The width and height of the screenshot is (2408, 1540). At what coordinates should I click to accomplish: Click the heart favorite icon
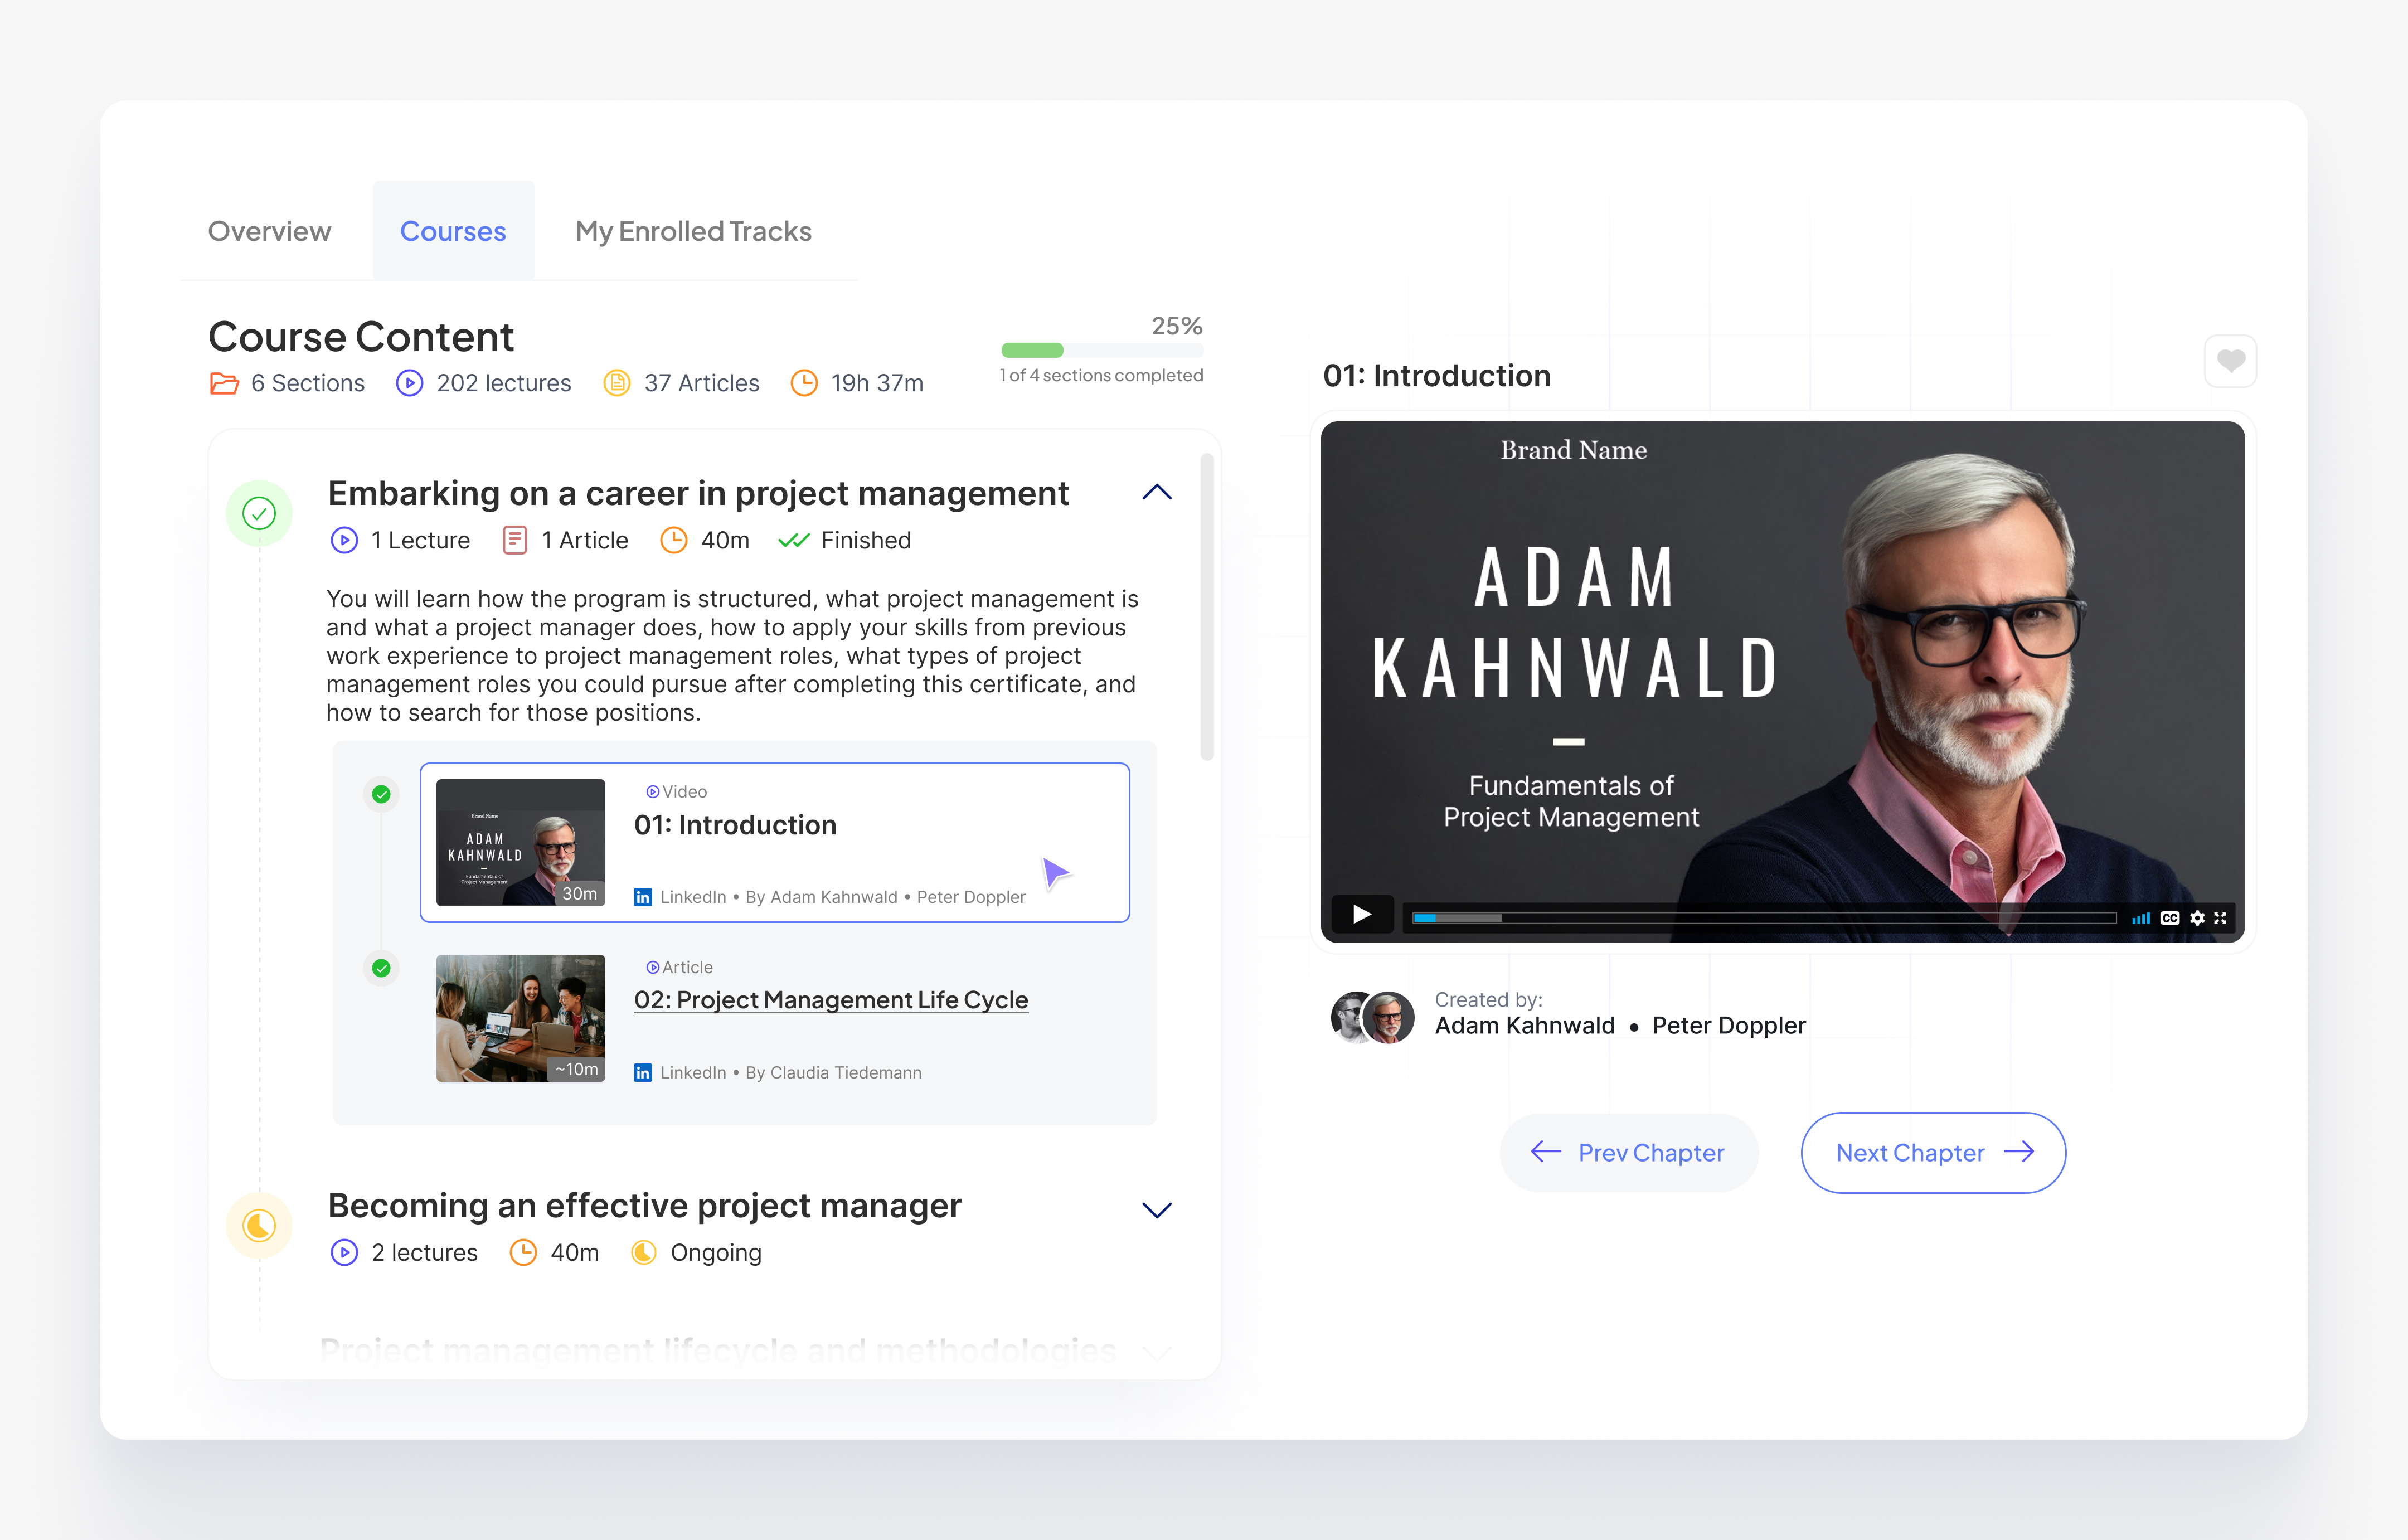(x=2230, y=360)
